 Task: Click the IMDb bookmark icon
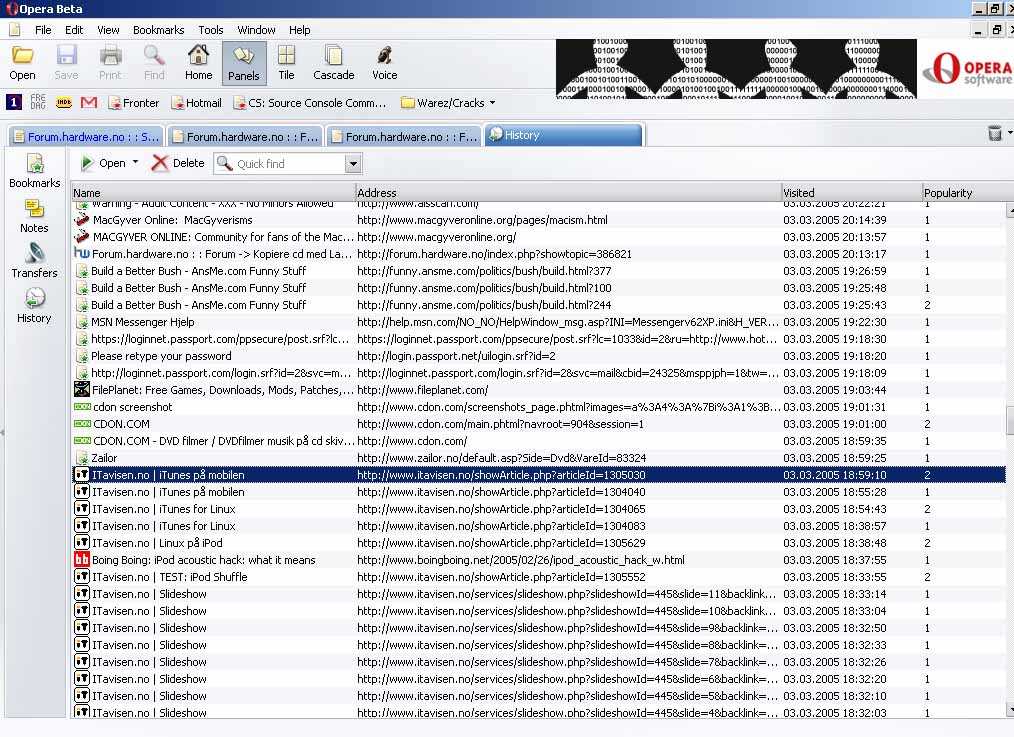pyautogui.click(x=64, y=102)
